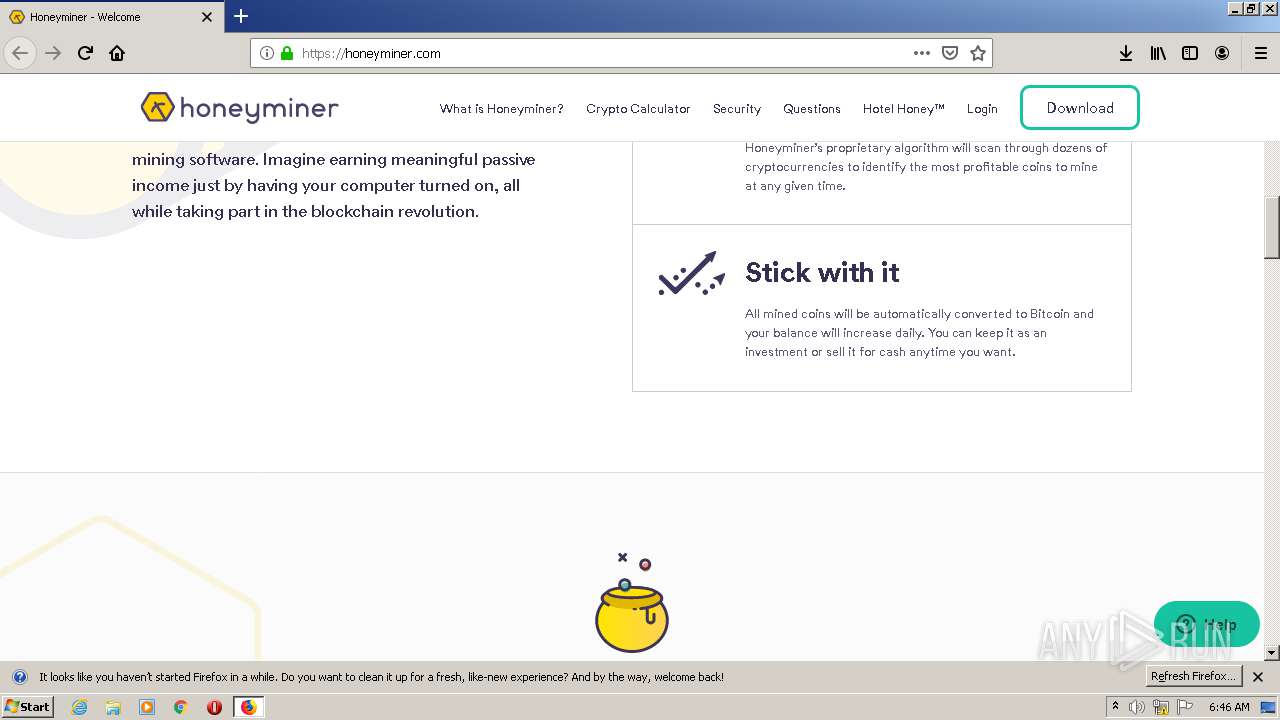Viewport: 1280px width, 720px height.
Task: Bookmark this page with the star icon
Action: pyautogui.click(x=978, y=53)
